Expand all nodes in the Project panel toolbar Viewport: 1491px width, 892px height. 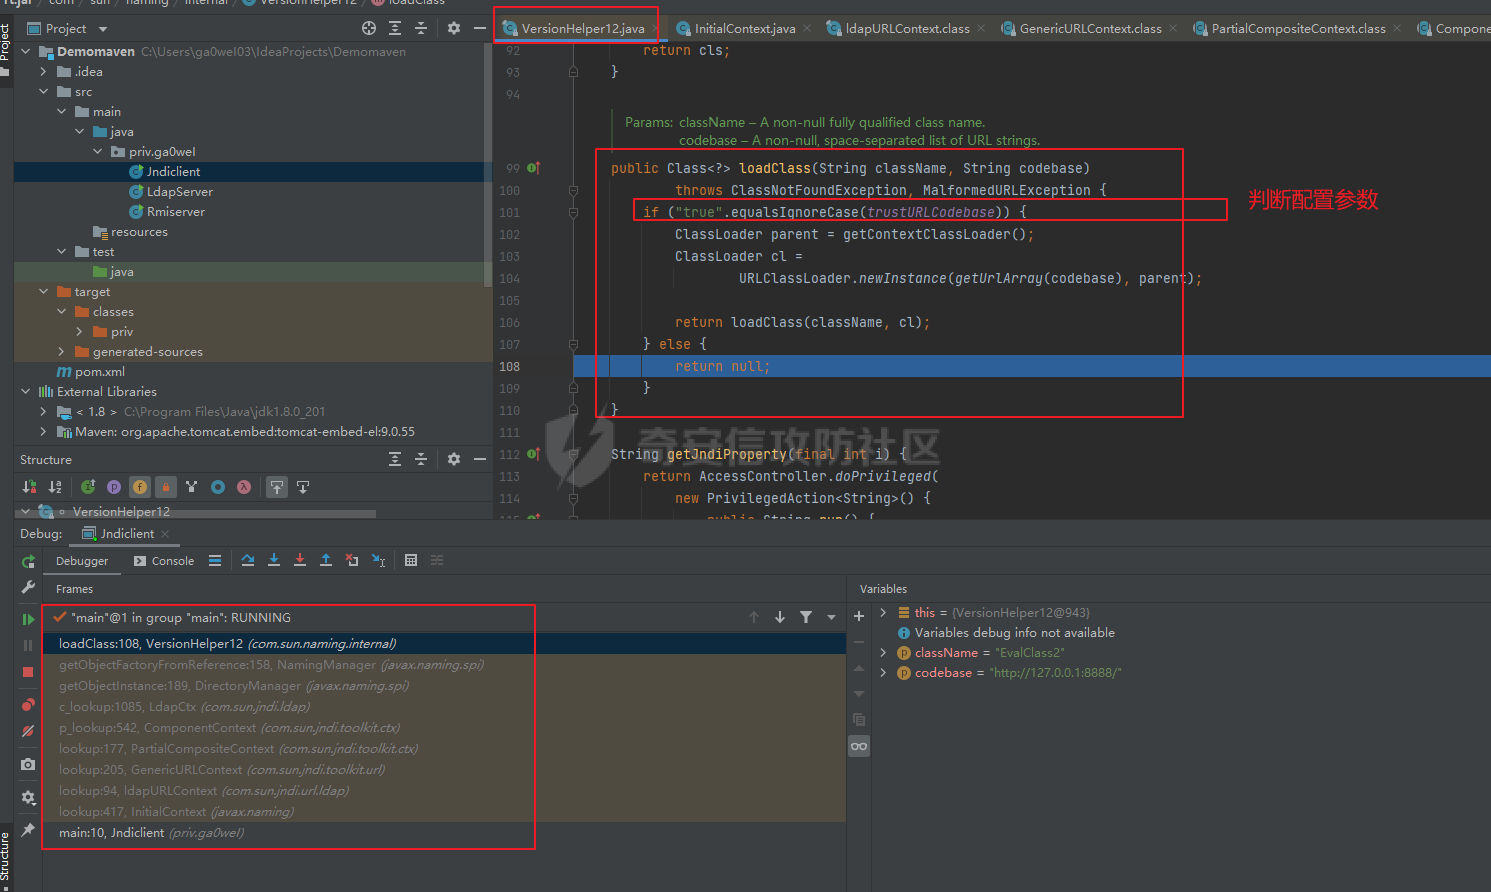tap(395, 28)
